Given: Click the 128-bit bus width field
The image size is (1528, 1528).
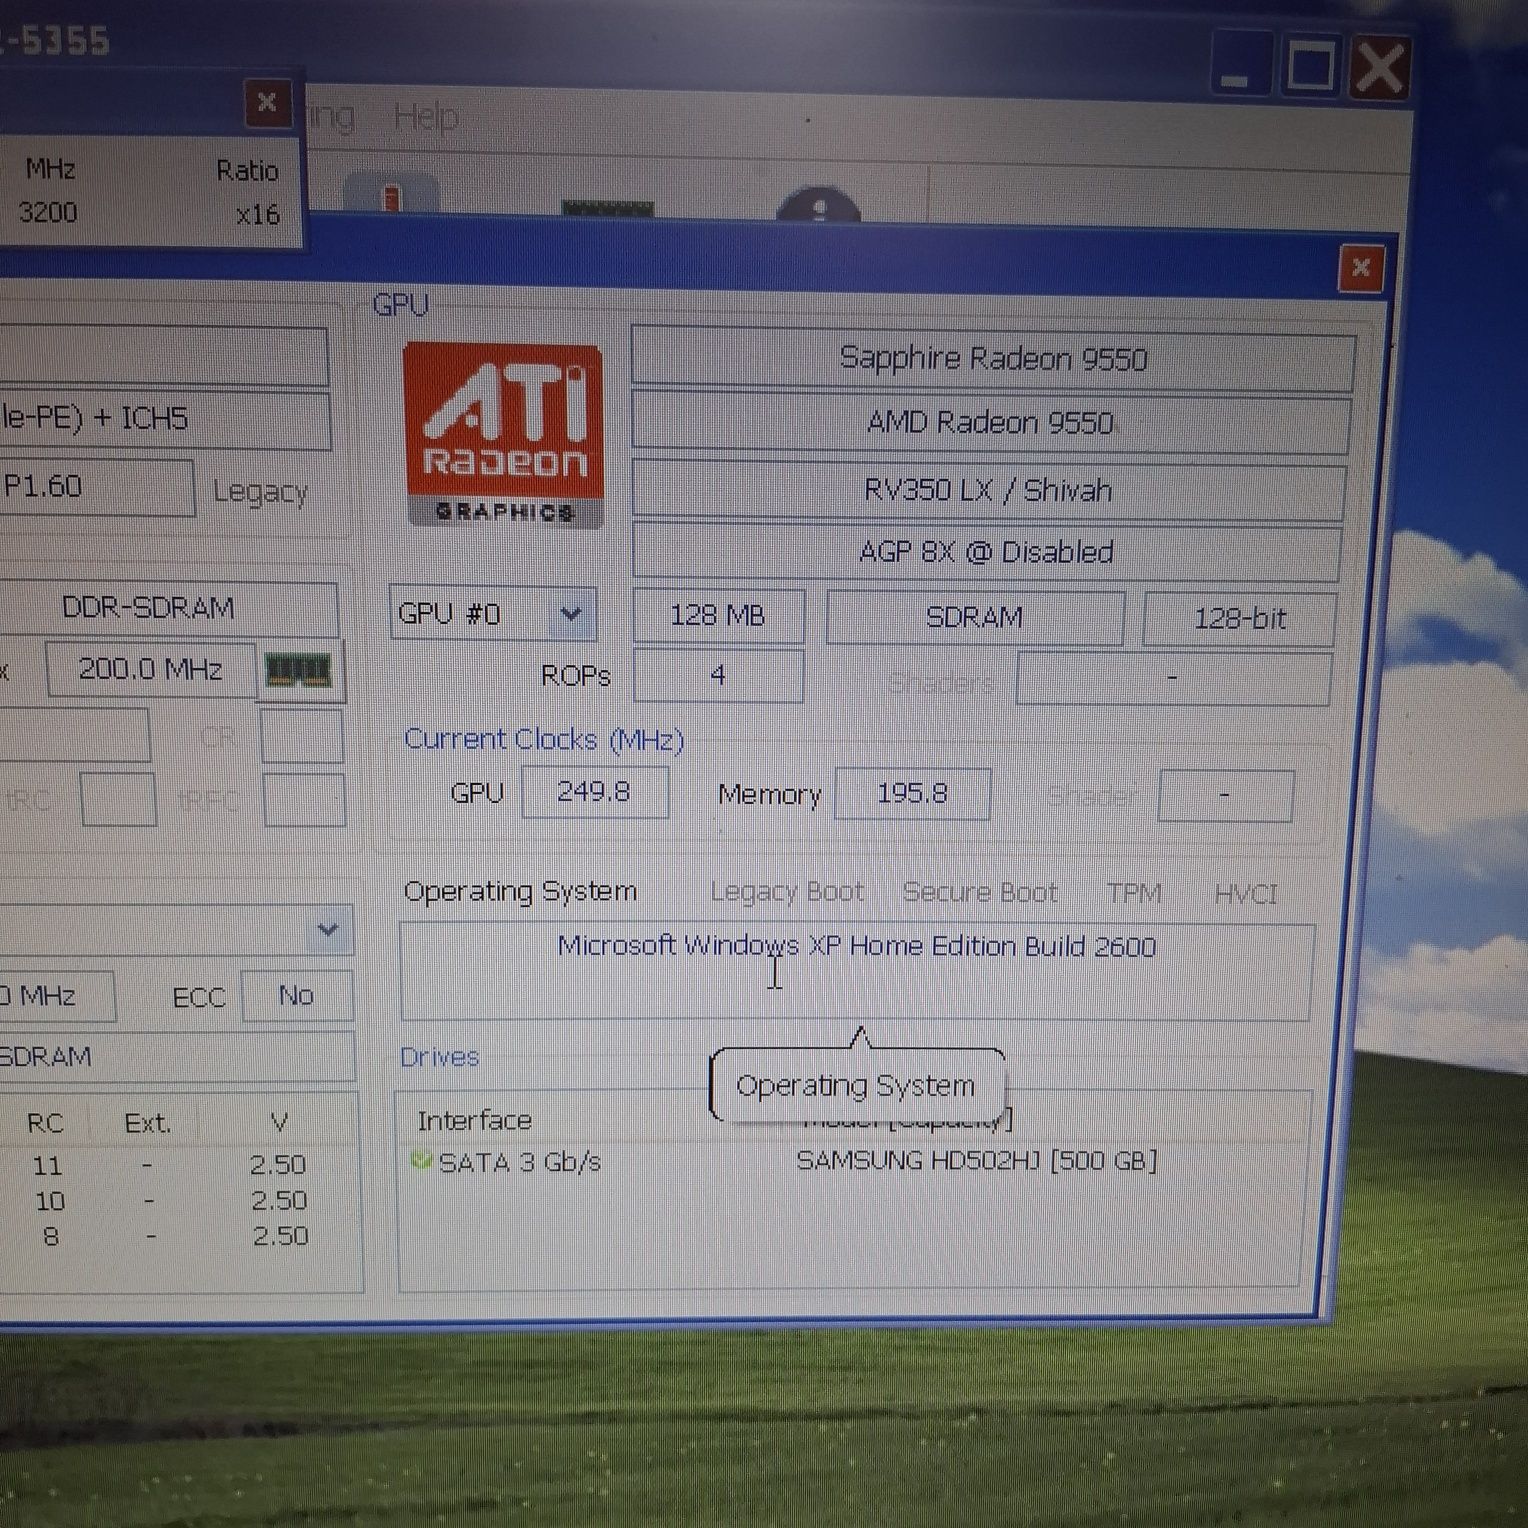Looking at the screenshot, I should coord(1239,619).
